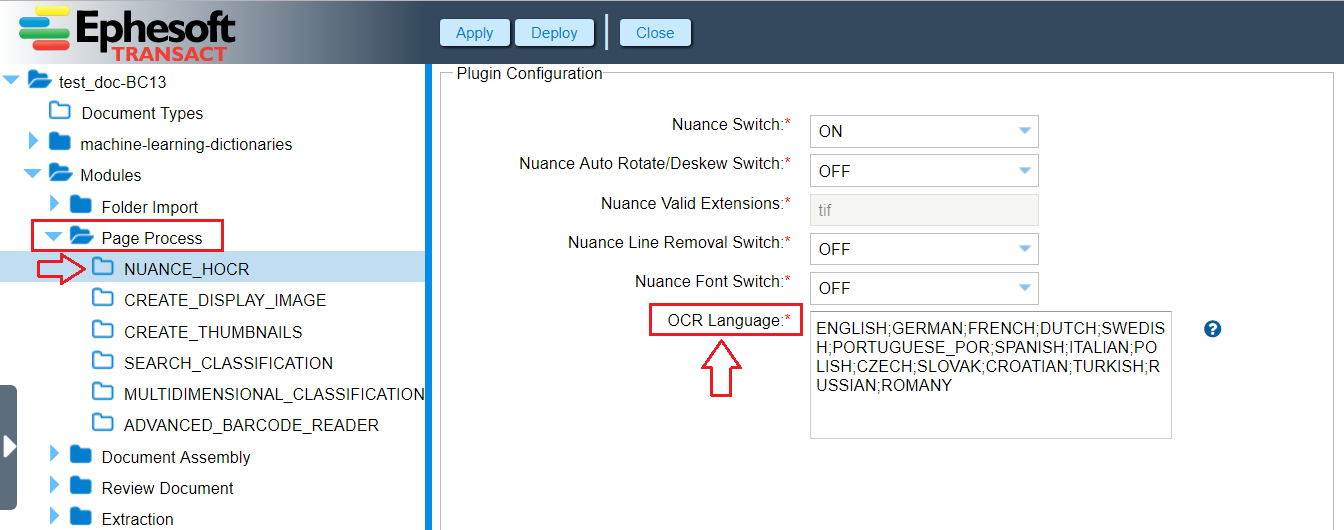Click the CREATE_DISPLAY_IMAGE folder icon
The width and height of the screenshot is (1344, 530).
point(103,298)
